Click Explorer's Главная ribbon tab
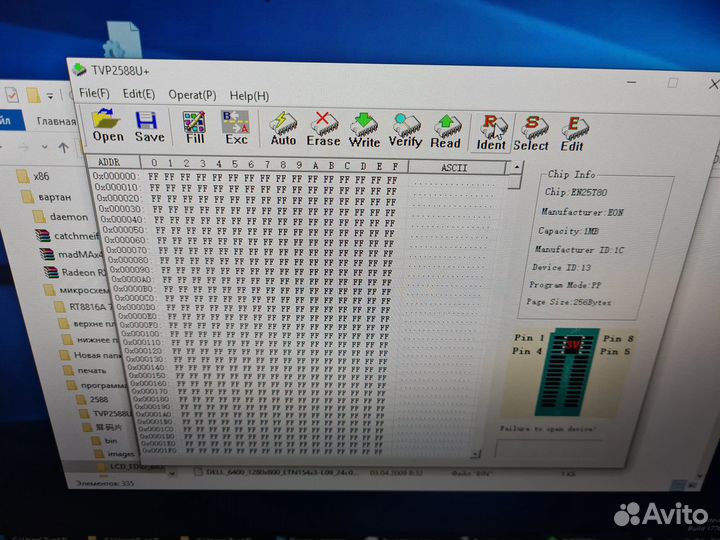 [x=56, y=121]
